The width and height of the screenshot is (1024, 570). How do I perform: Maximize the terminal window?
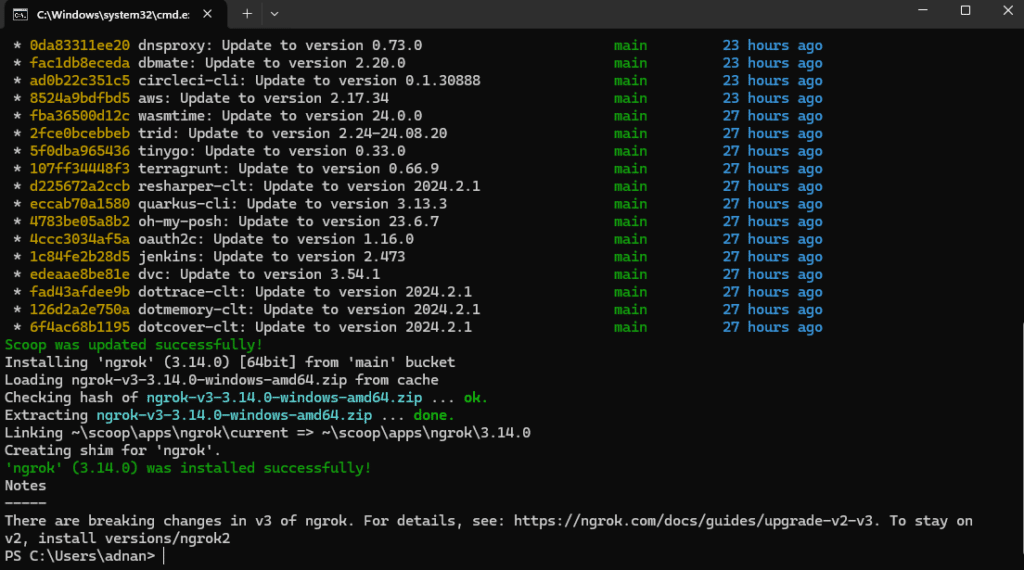965,10
